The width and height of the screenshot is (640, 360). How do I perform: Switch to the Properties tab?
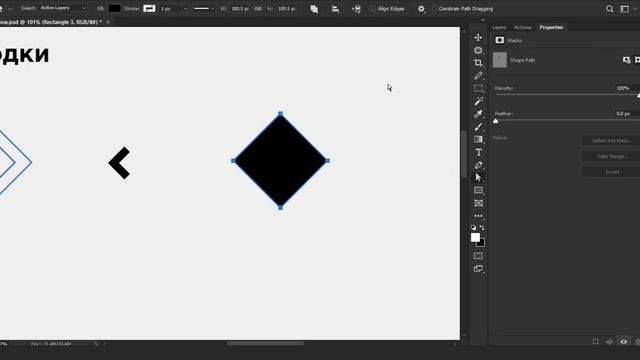pyautogui.click(x=551, y=27)
